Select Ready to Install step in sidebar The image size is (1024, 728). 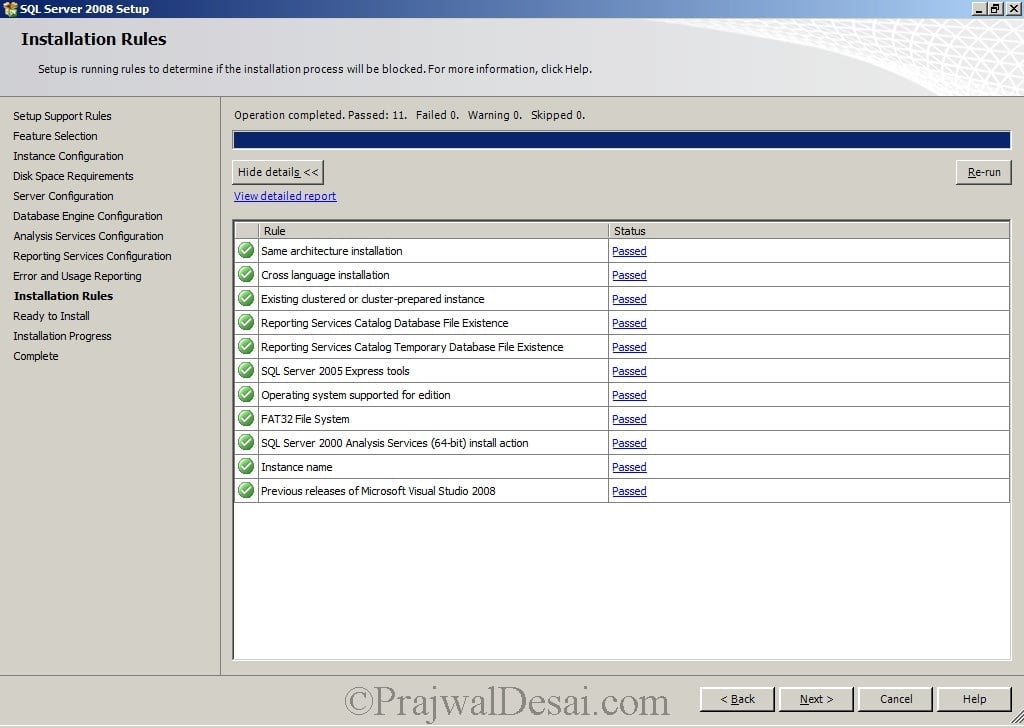pyautogui.click(x=51, y=316)
